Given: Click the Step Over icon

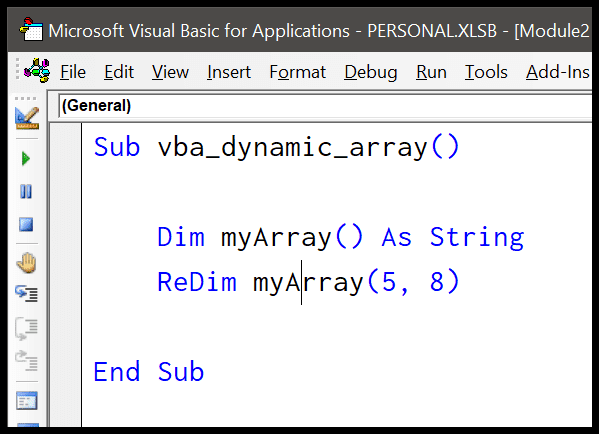Looking at the screenshot, I should coord(26,328).
